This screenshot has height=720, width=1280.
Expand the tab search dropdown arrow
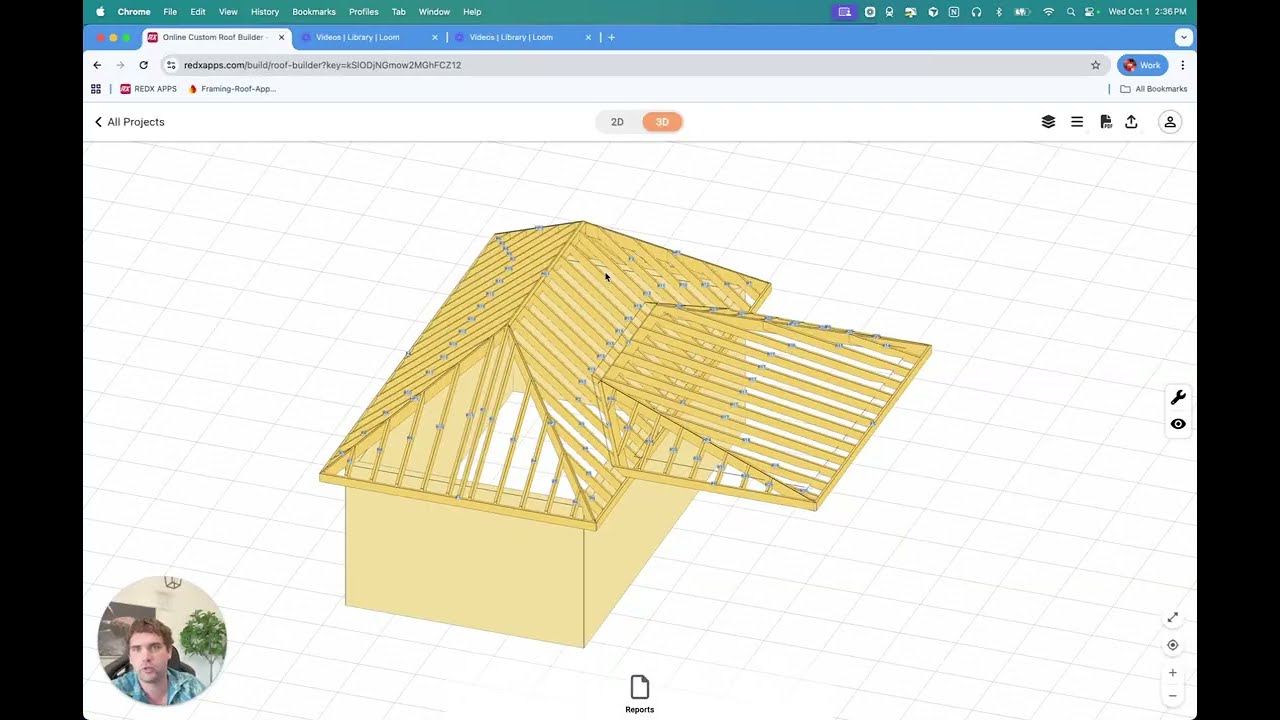[1184, 38]
